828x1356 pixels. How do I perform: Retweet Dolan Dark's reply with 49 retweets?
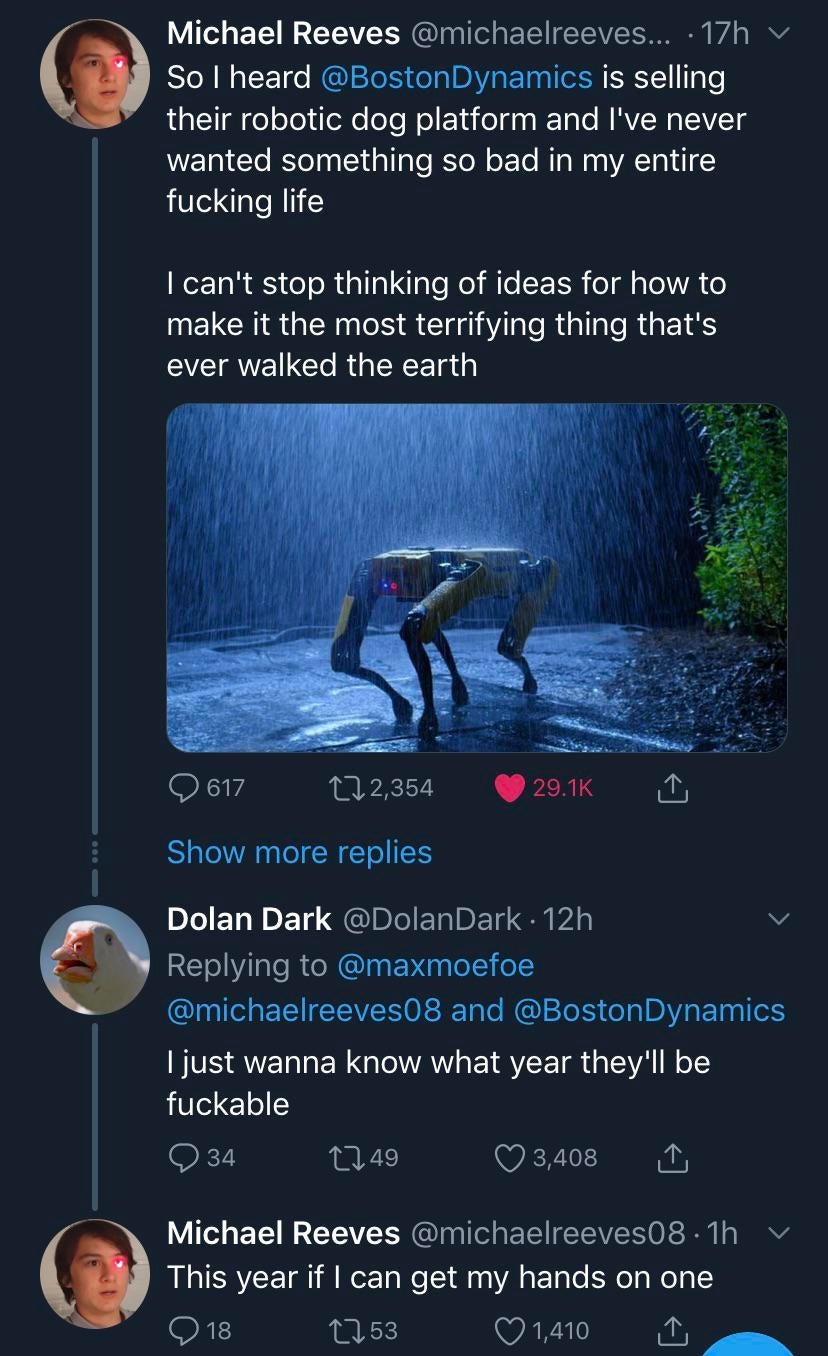(345, 1157)
